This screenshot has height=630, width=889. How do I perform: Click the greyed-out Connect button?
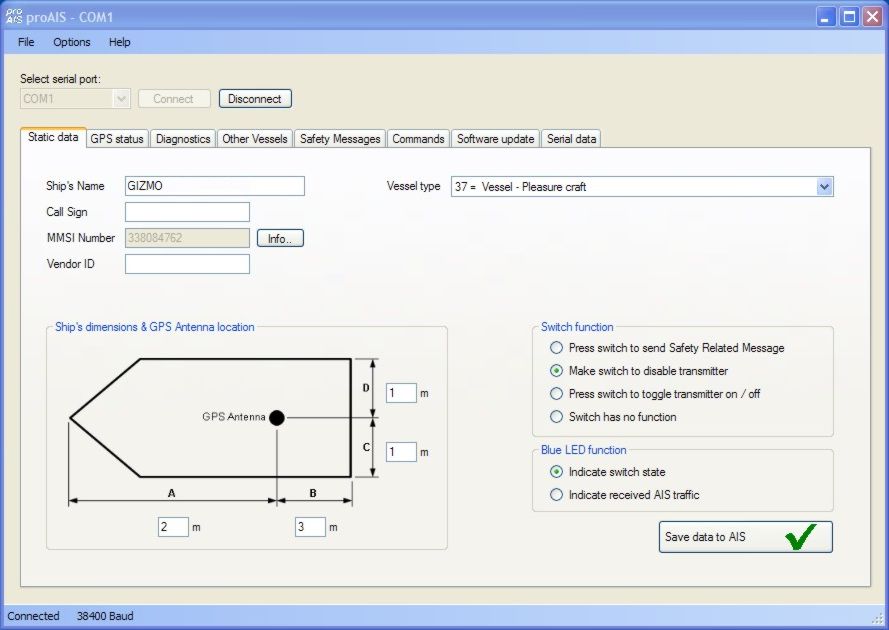pyautogui.click(x=173, y=99)
